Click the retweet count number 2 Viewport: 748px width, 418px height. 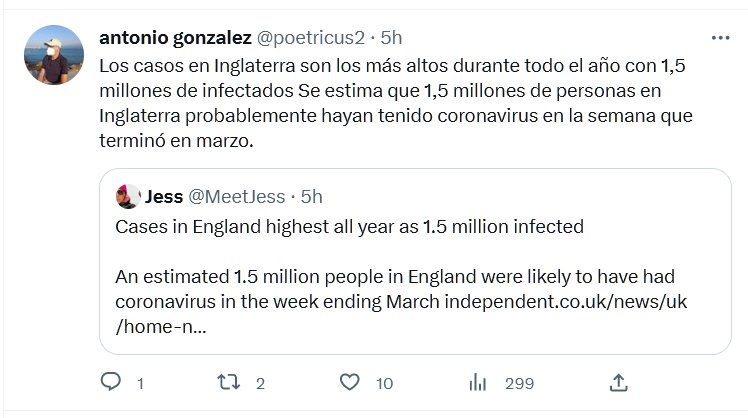260,383
